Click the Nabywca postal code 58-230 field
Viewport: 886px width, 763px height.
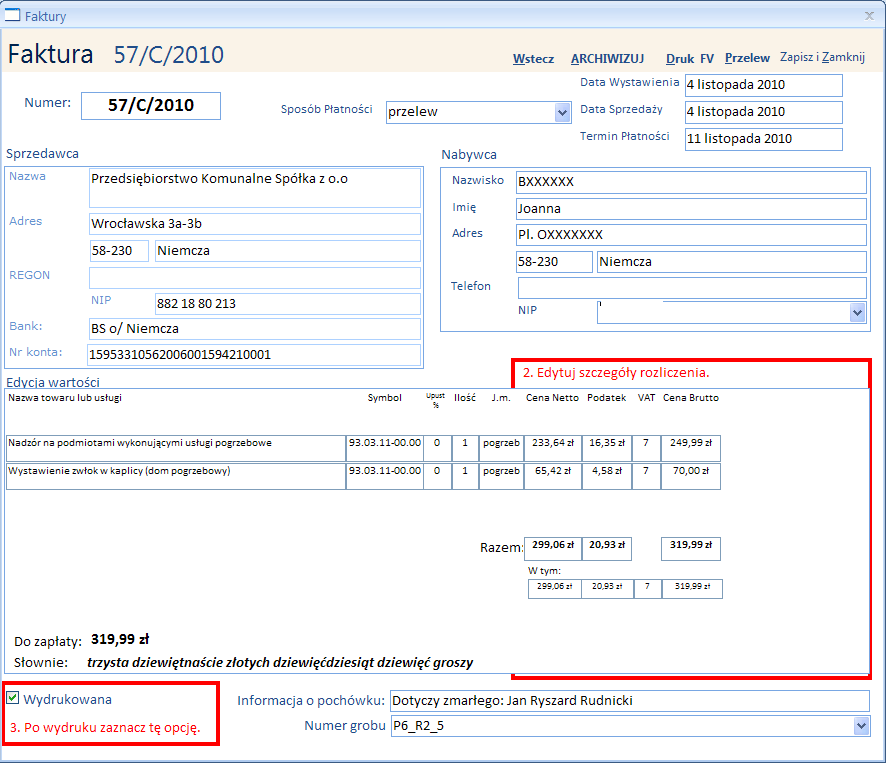pos(554,262)
